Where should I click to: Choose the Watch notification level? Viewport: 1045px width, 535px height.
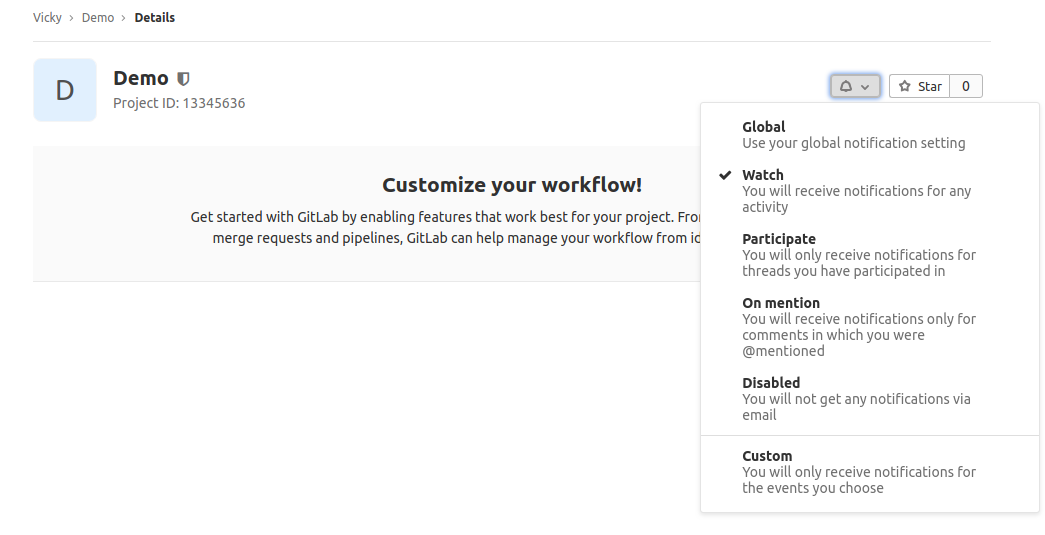pyautogui.click(x=856, y=190)
